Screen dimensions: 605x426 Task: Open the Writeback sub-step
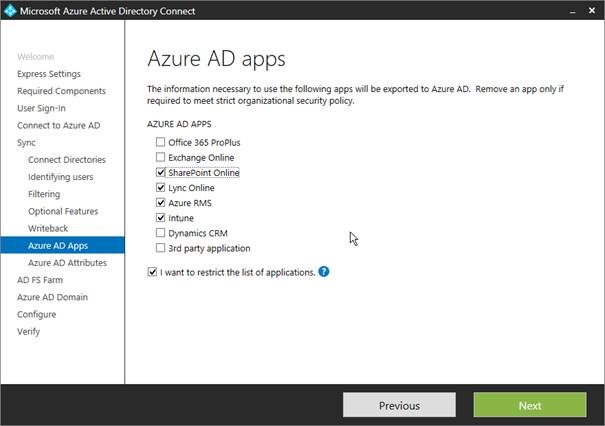(48, 228)
